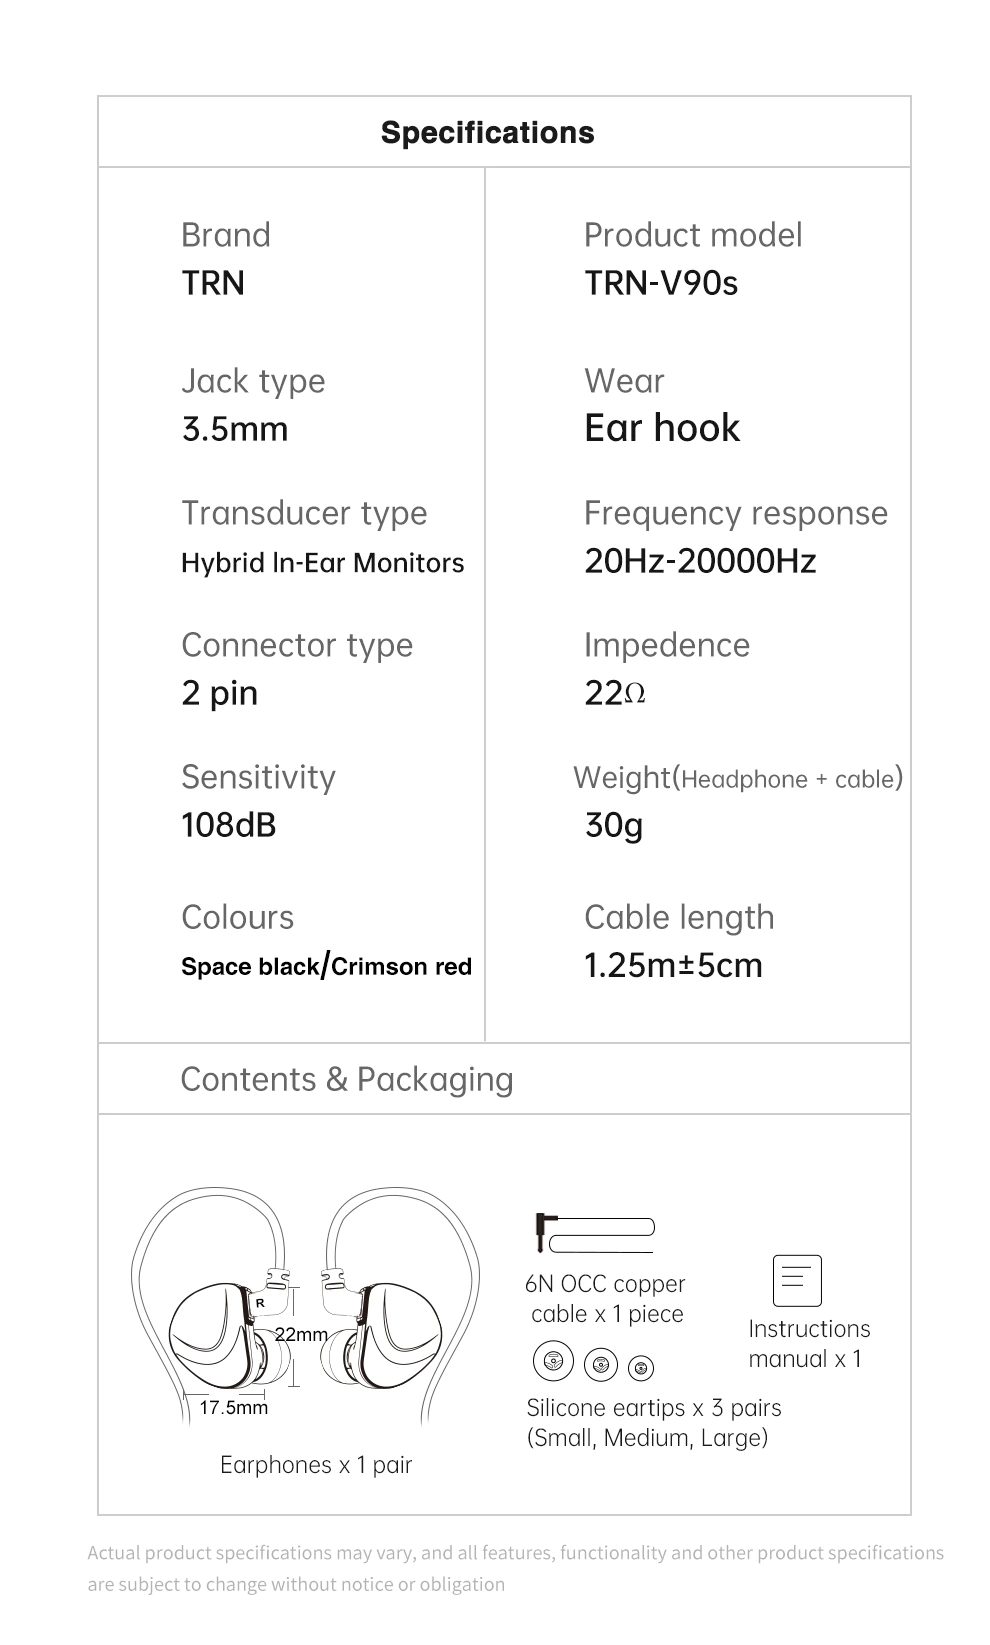
Task: Click the Contents & Packaging heading
Action: [x=347, y=1079]
